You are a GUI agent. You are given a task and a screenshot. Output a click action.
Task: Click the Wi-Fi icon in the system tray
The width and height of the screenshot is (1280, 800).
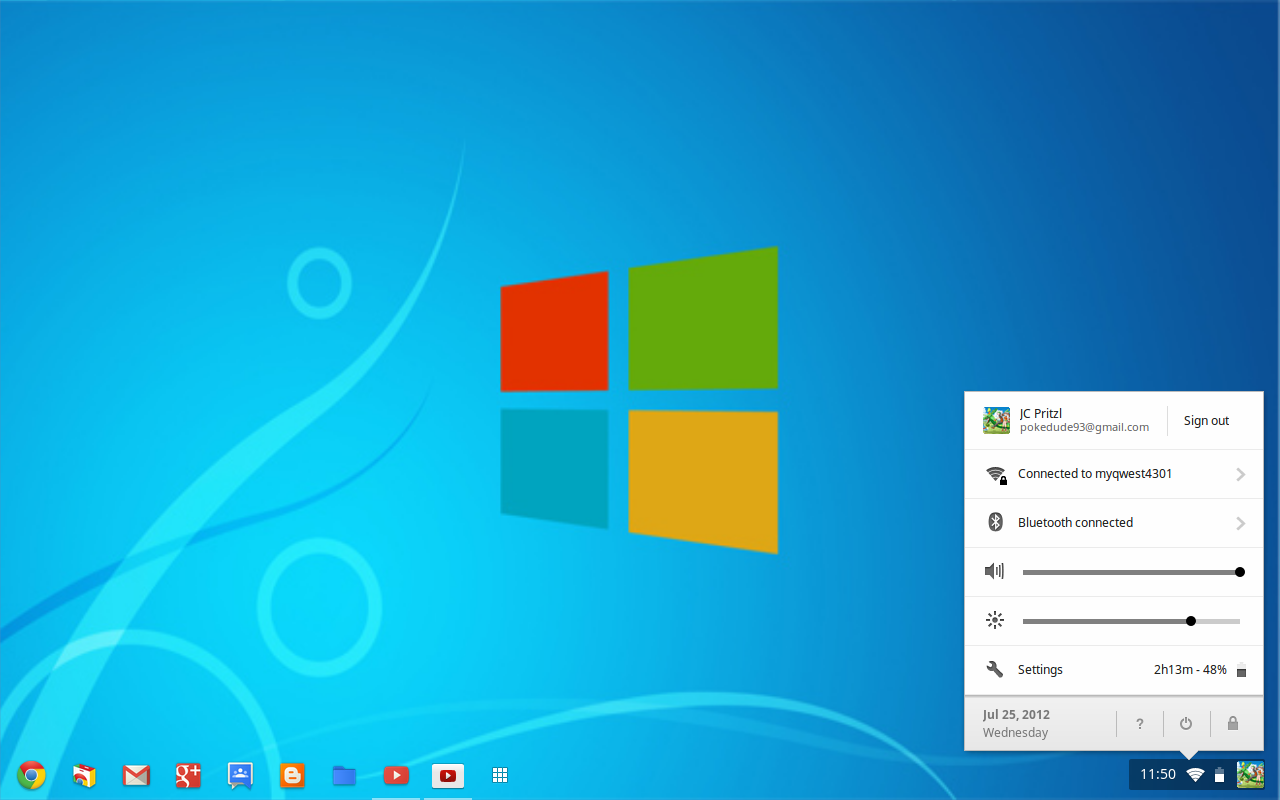(x=1195, y=775)
